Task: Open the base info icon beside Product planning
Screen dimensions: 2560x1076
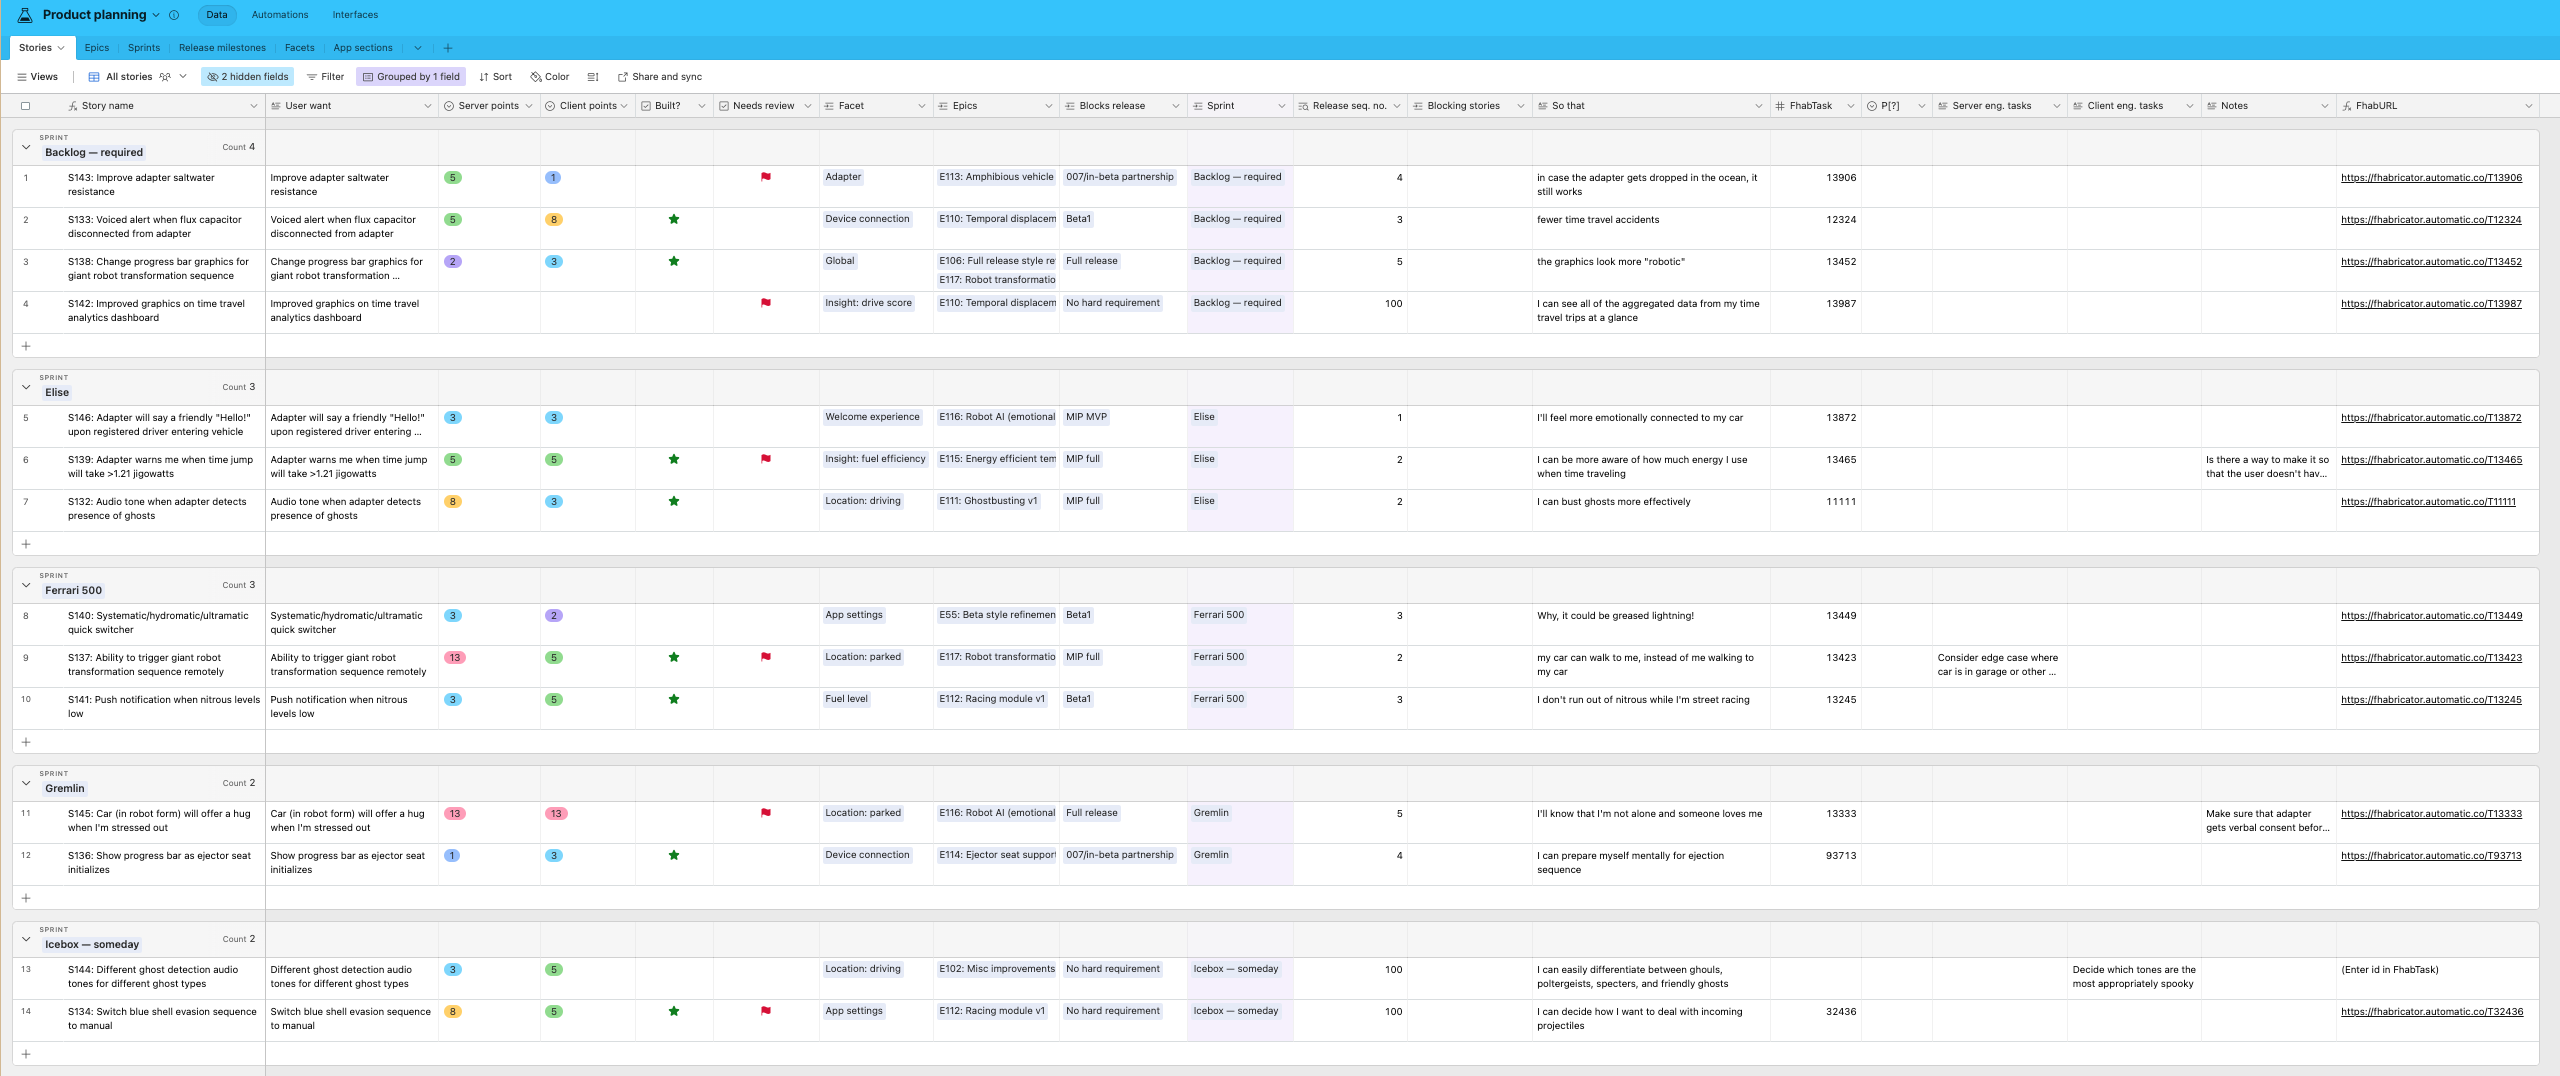Action: click(174, 15)
